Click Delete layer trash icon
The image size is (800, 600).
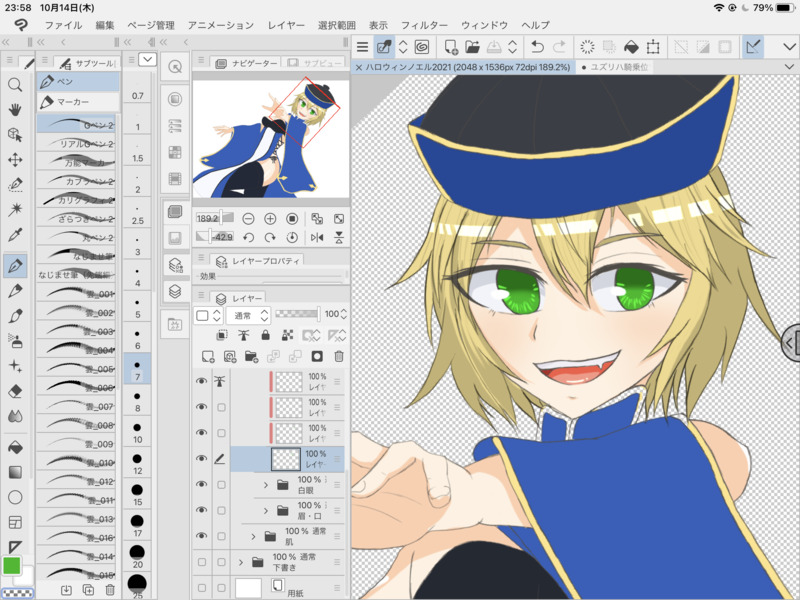pyautogui.click(x=339, y=356)
